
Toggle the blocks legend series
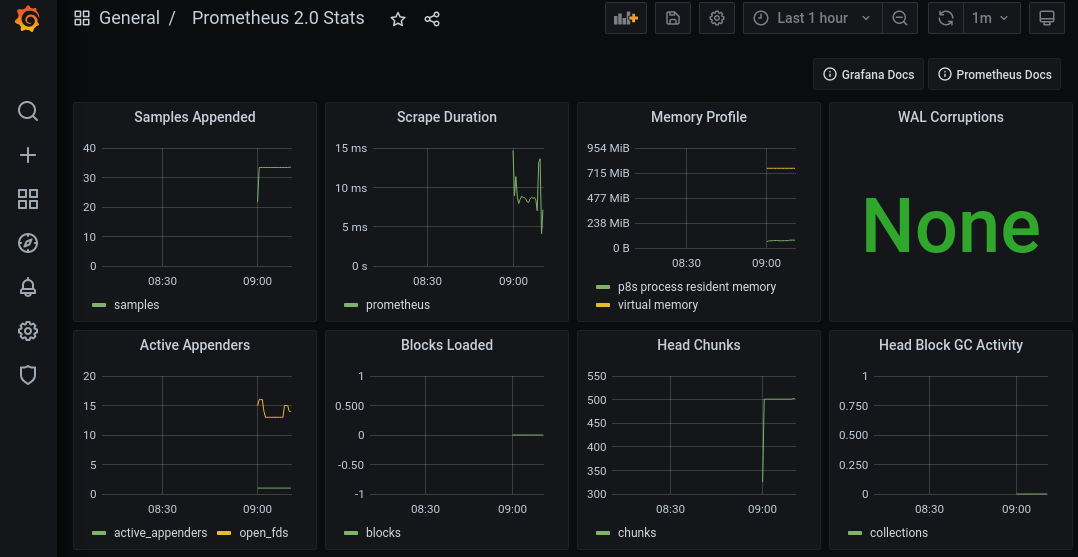[383, 533]
